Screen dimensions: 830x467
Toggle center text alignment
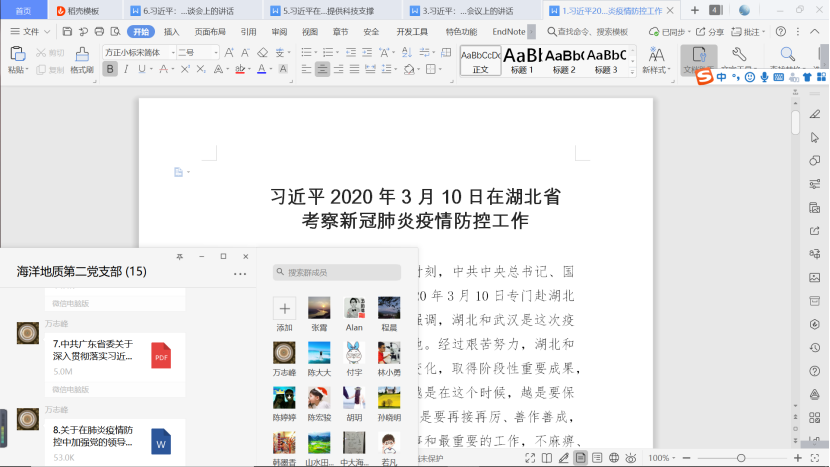[x=322, y=69]
